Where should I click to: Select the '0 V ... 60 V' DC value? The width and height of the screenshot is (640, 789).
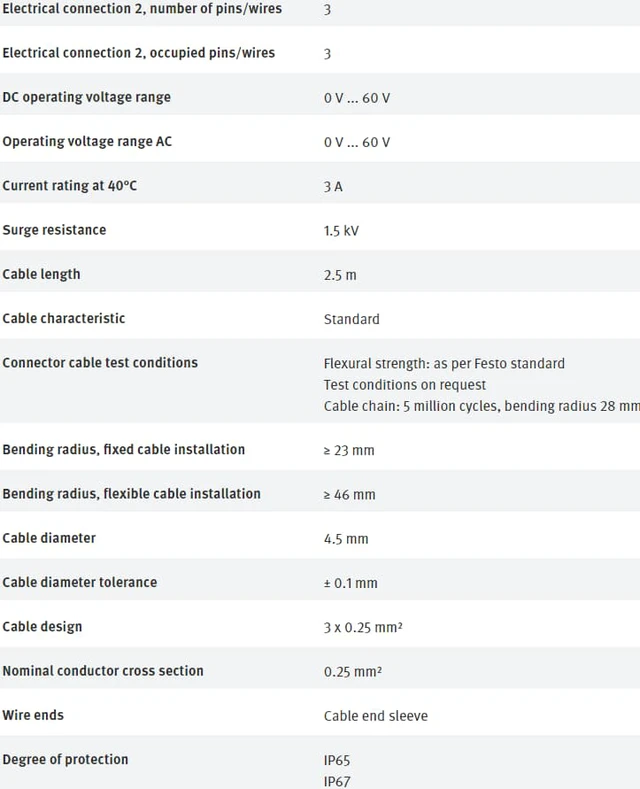[x=357, y=98]
